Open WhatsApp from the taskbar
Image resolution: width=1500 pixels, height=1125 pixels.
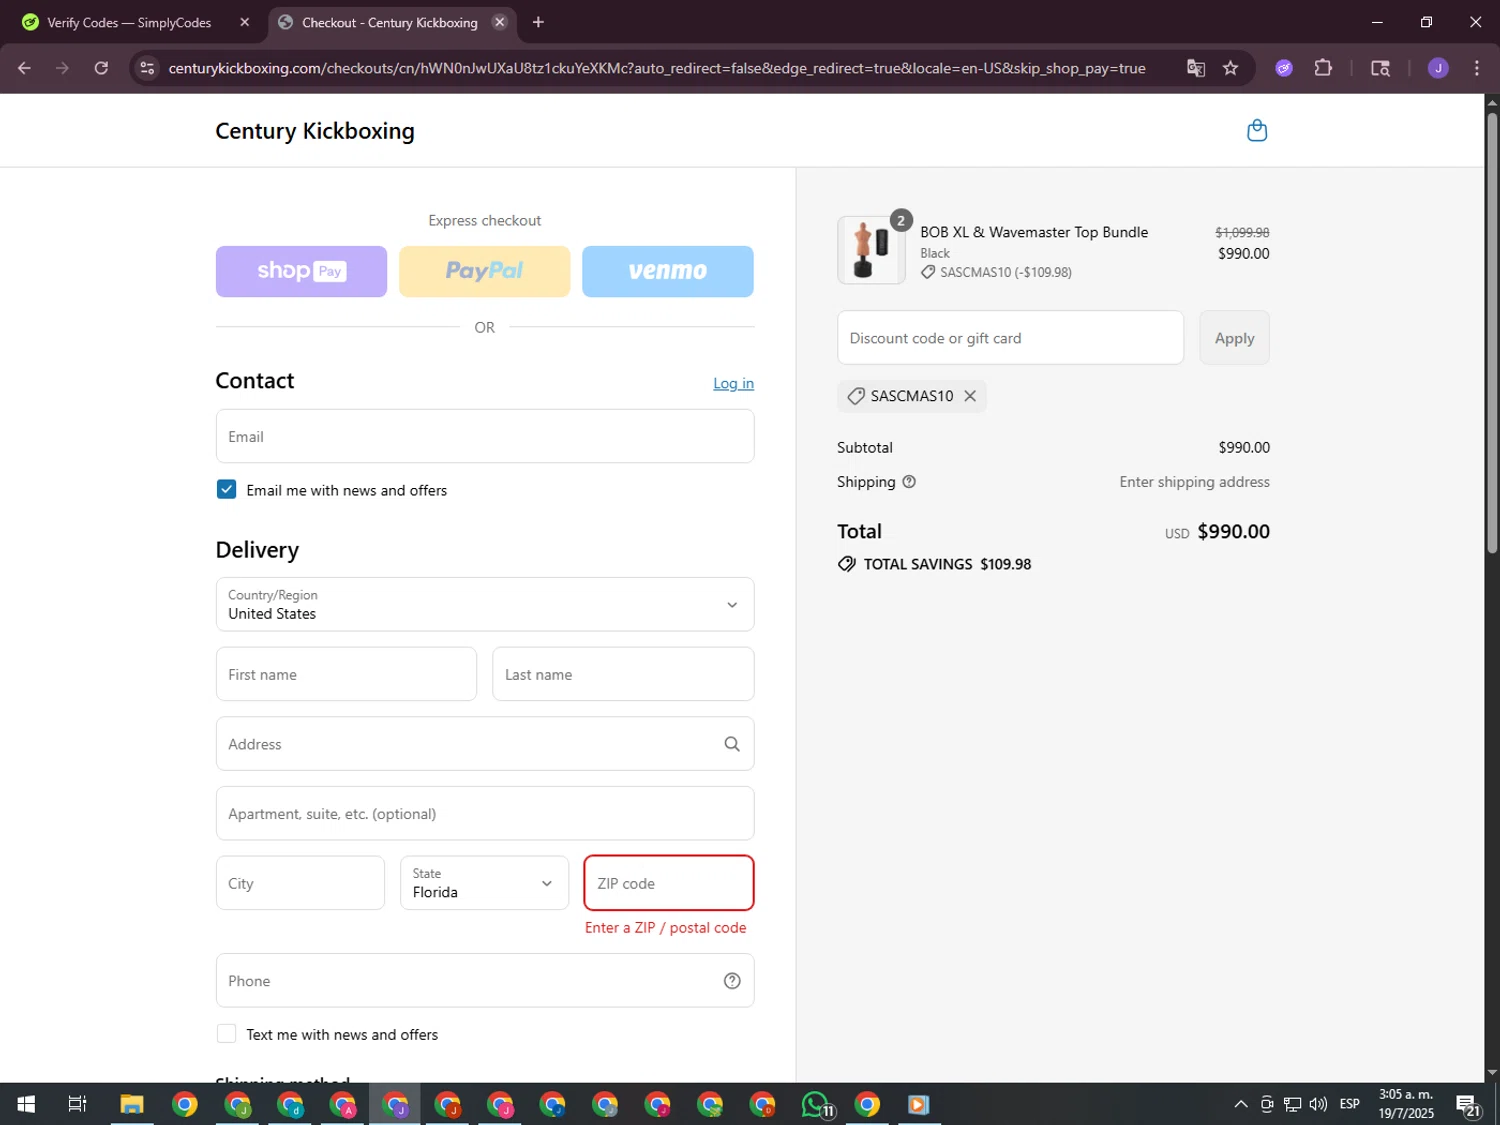[x=816, y=1104]
